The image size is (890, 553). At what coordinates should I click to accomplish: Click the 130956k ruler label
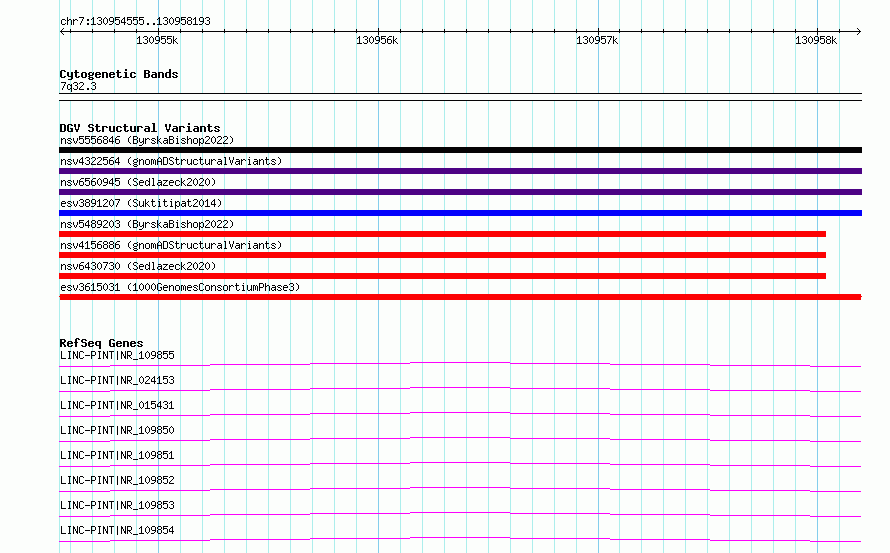(x=377, y=40)
